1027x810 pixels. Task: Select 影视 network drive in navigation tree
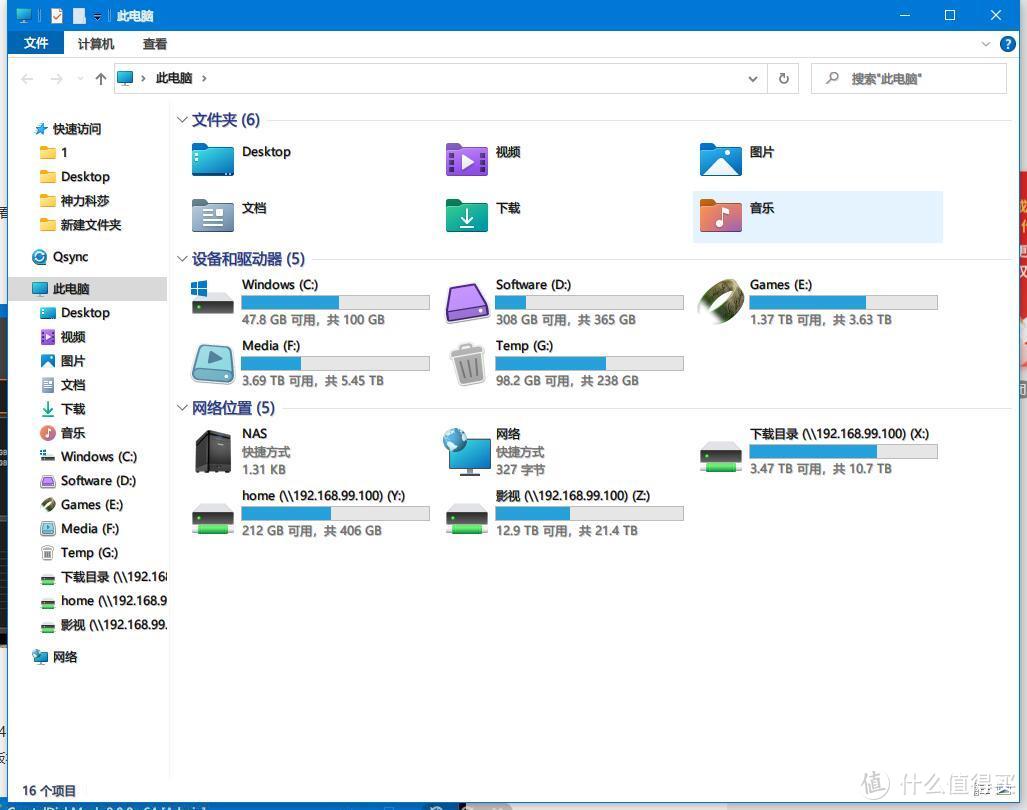point(114,625)
